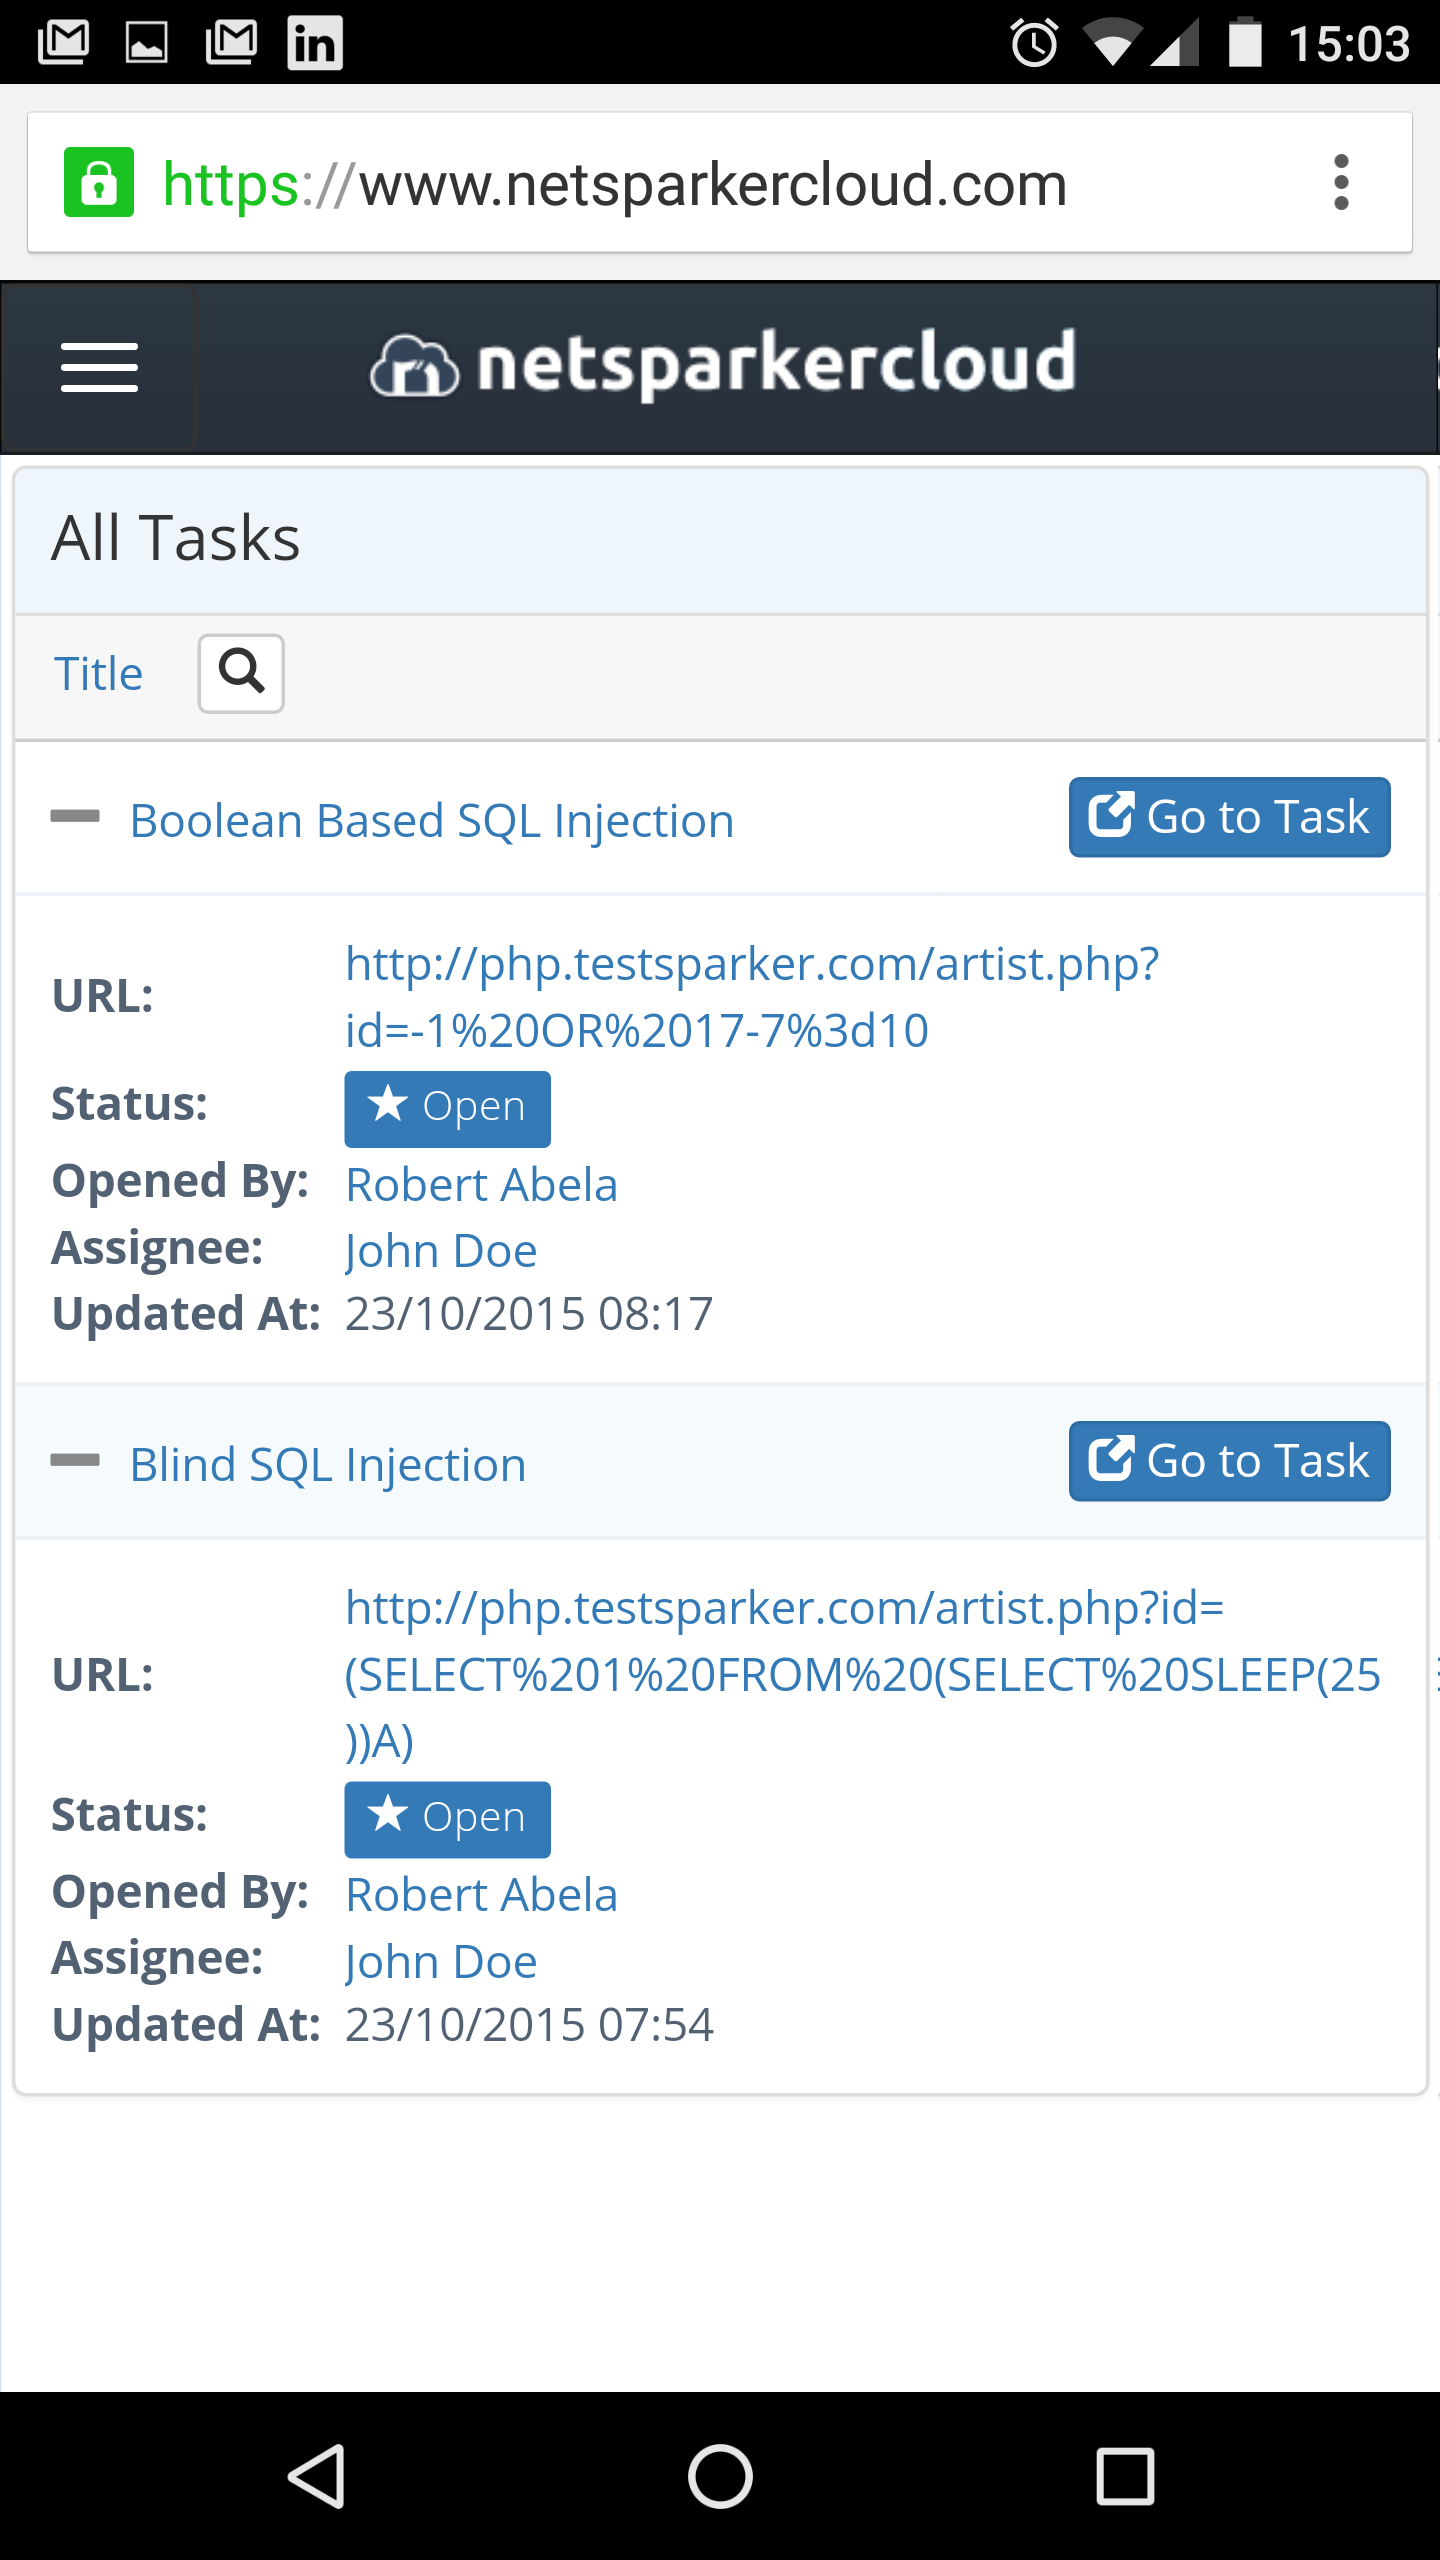
Task: Click Robert Abela under Boolean Based SQL Injection
Action: pos(481,1185)
